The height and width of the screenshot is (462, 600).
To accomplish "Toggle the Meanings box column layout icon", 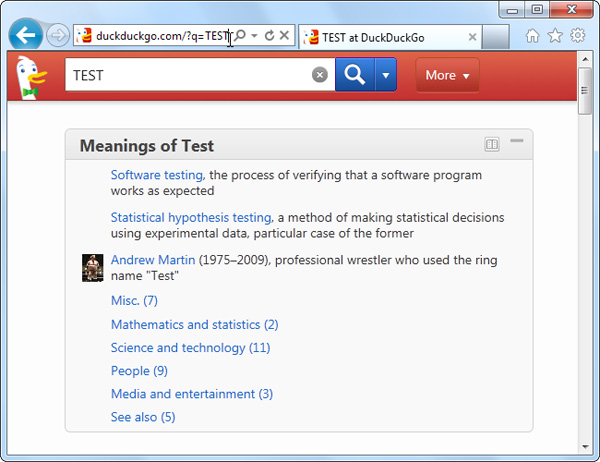I will tap(492, 145).
